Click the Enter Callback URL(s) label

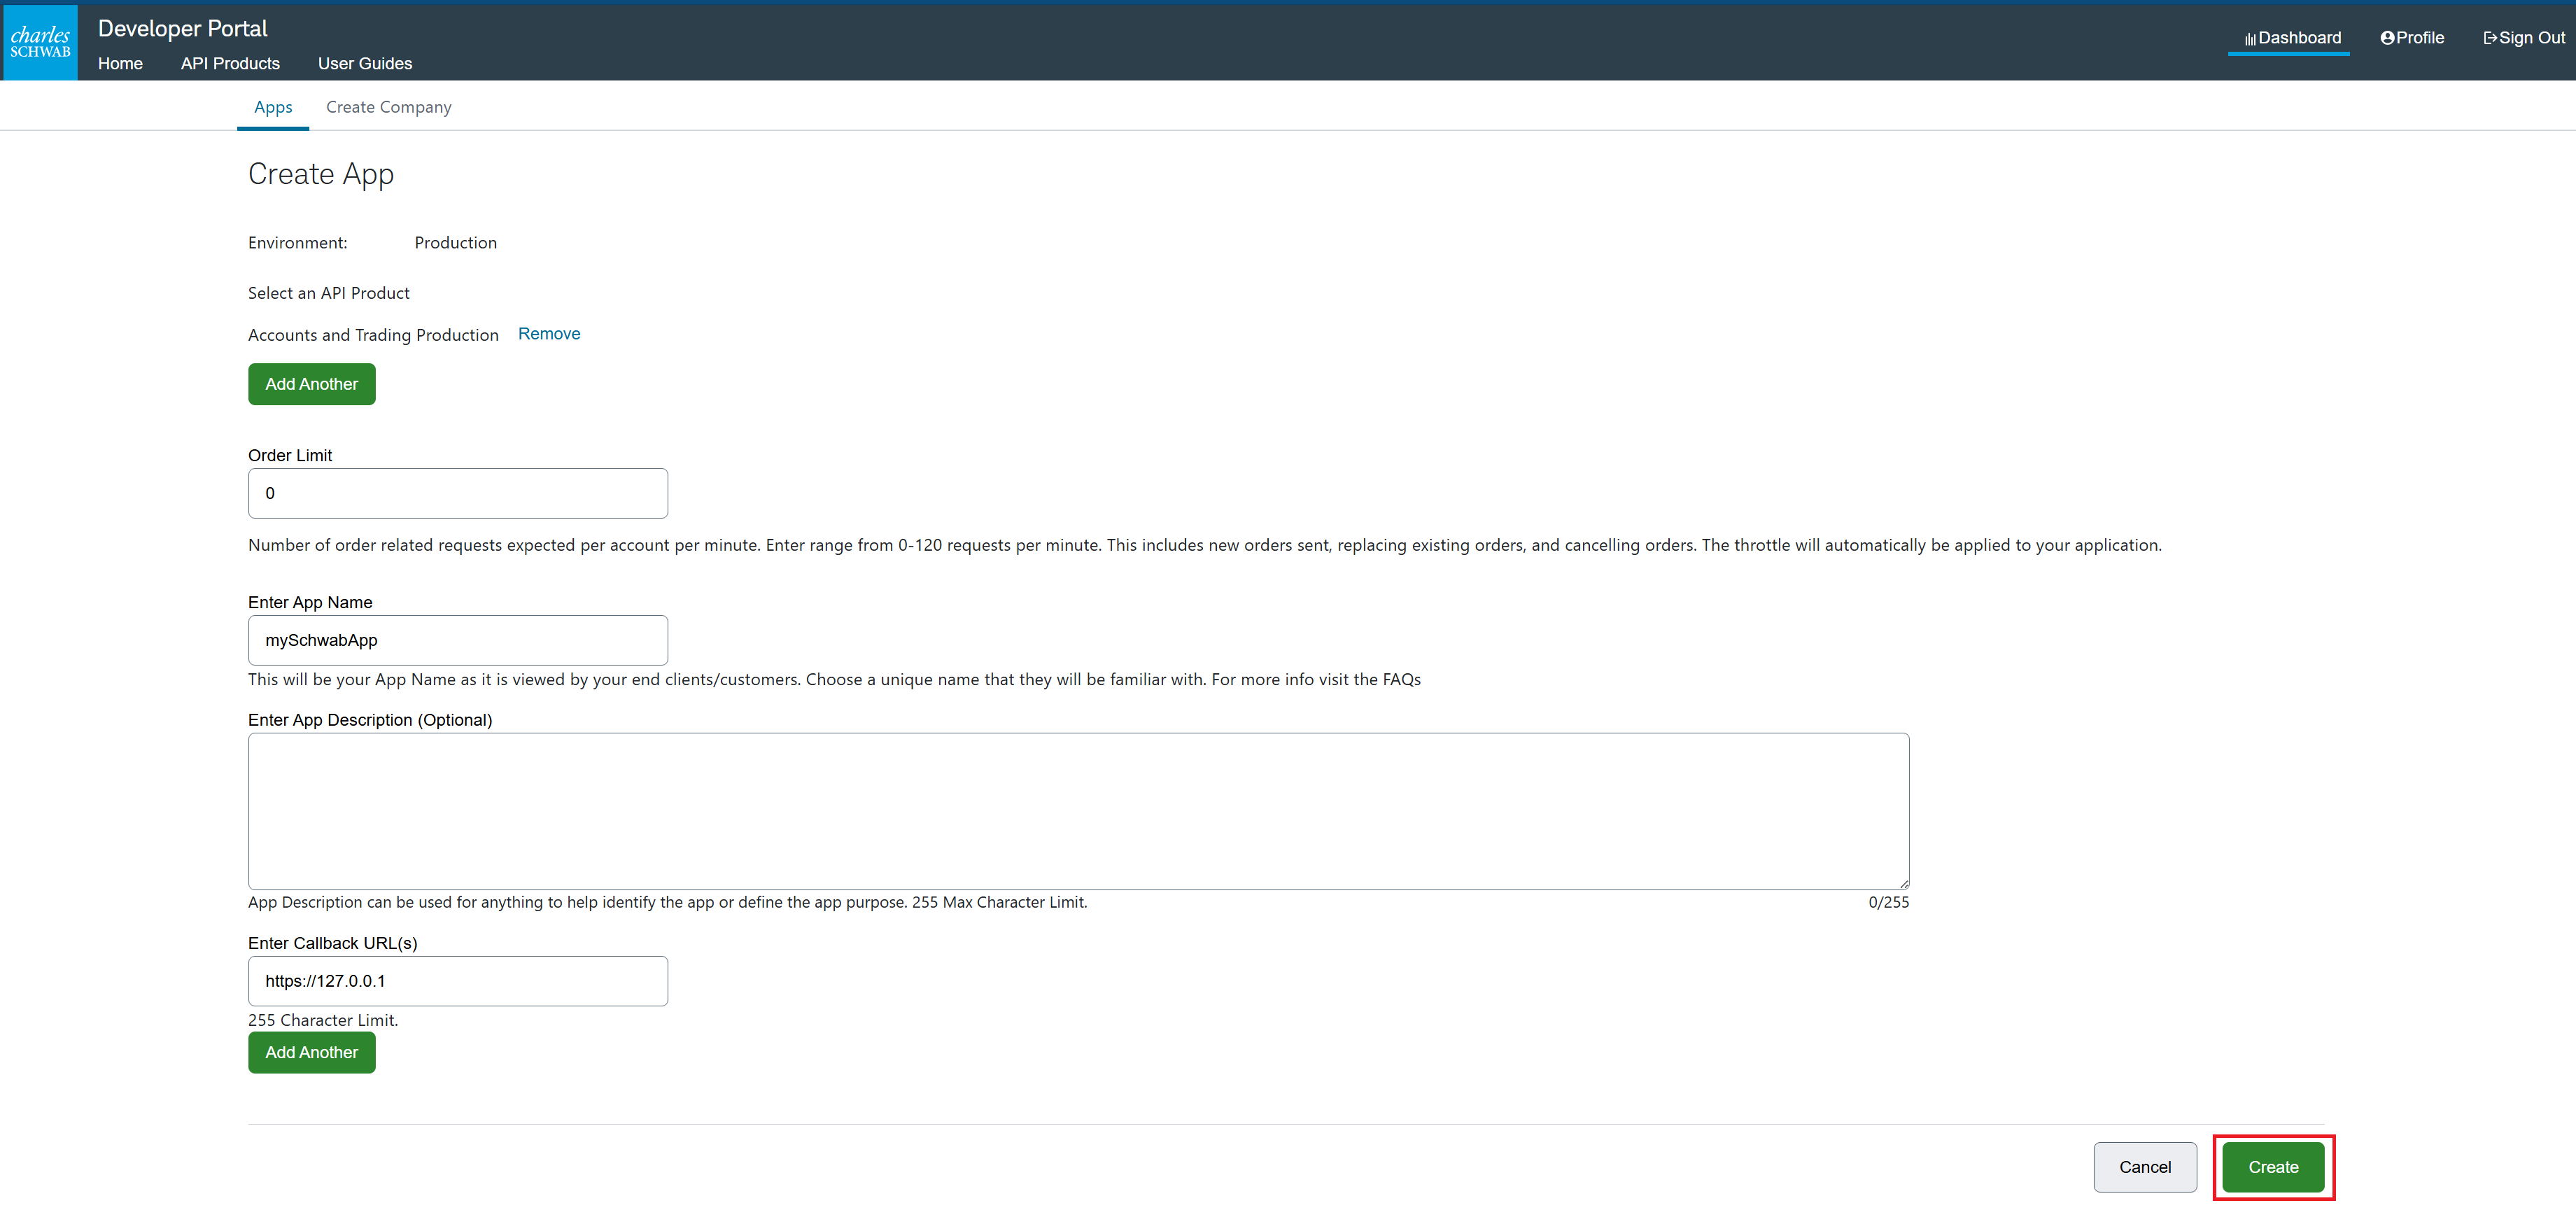pos(333,943)
